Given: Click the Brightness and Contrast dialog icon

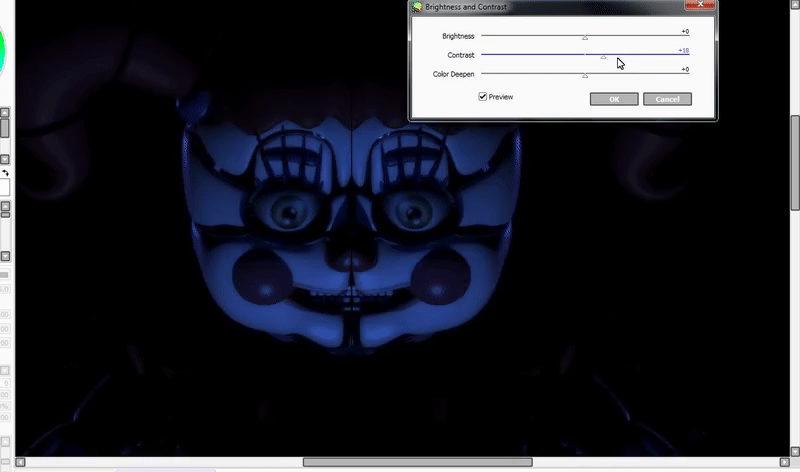Looking at the screenshot, I should coord(417,7).
